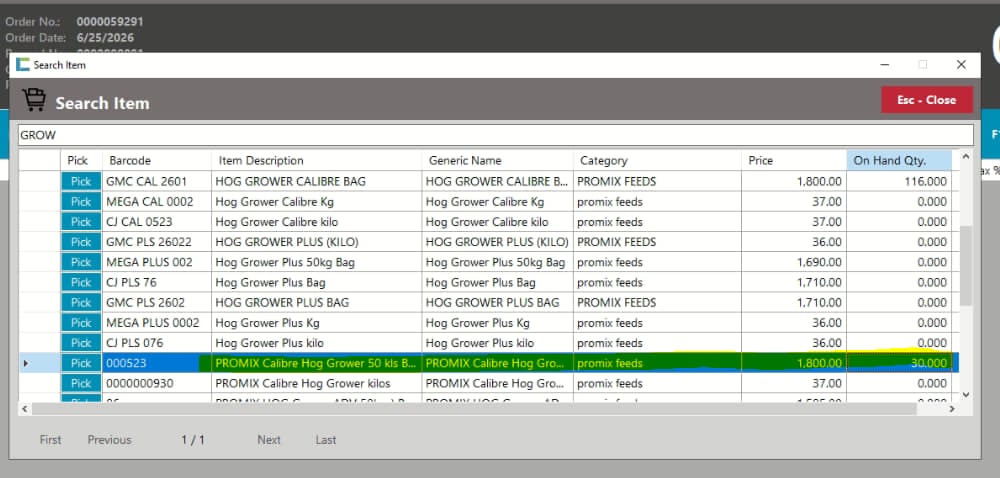Sort by the Item Description column header
Viewport: 1000px width, 478px height.
pos(316,161)
